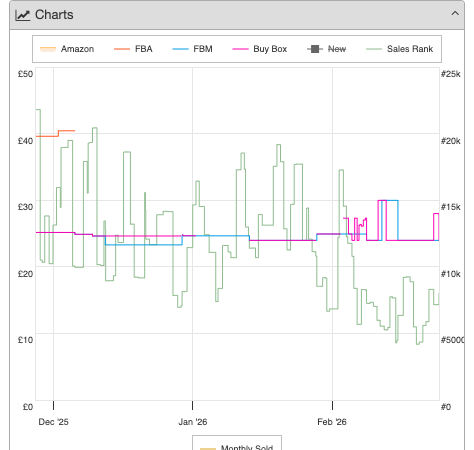Click the Charts panel title
Viewport: 474px width, 450px height.
(54, 15)
